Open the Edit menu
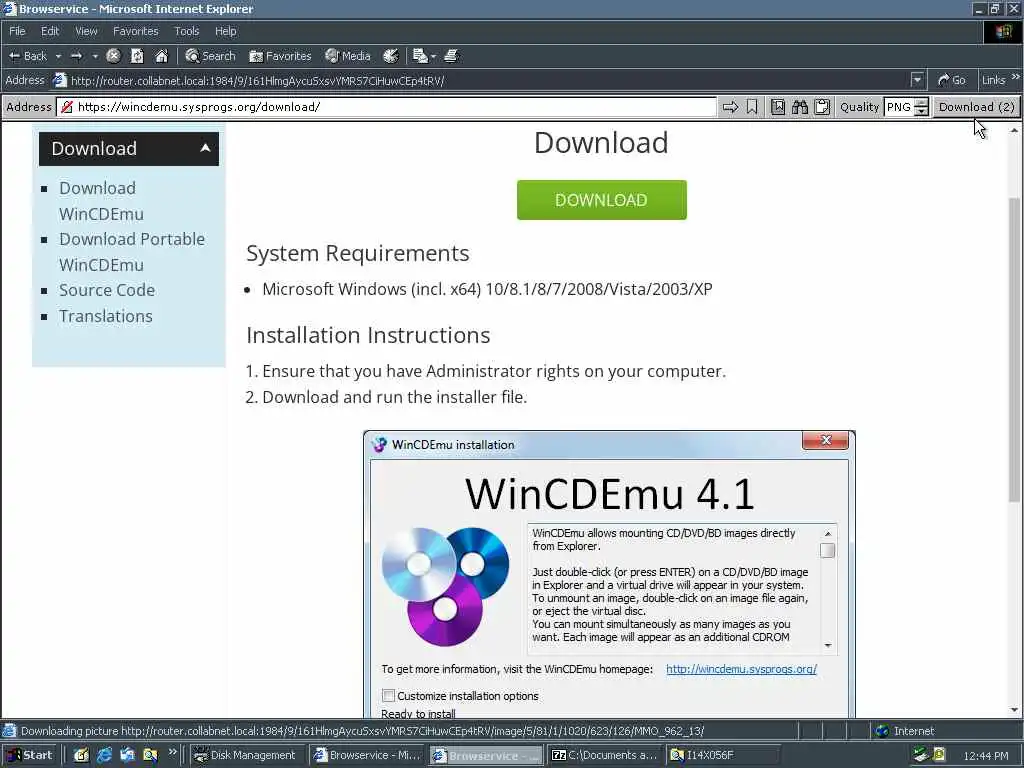This screenshot has height=768, width=1024. 50,31
